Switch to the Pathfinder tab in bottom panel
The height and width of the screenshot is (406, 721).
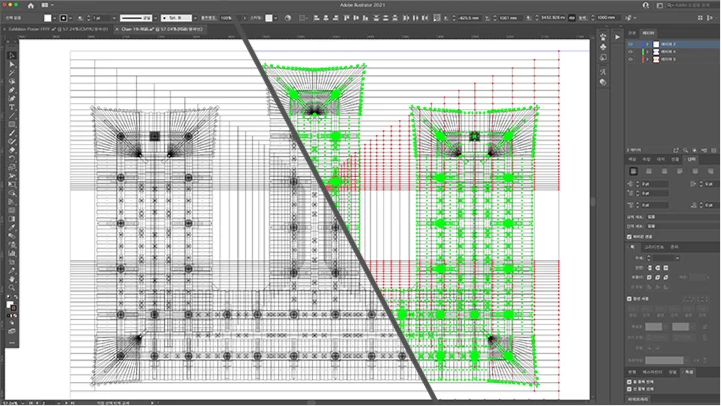[x=652, y=372]
